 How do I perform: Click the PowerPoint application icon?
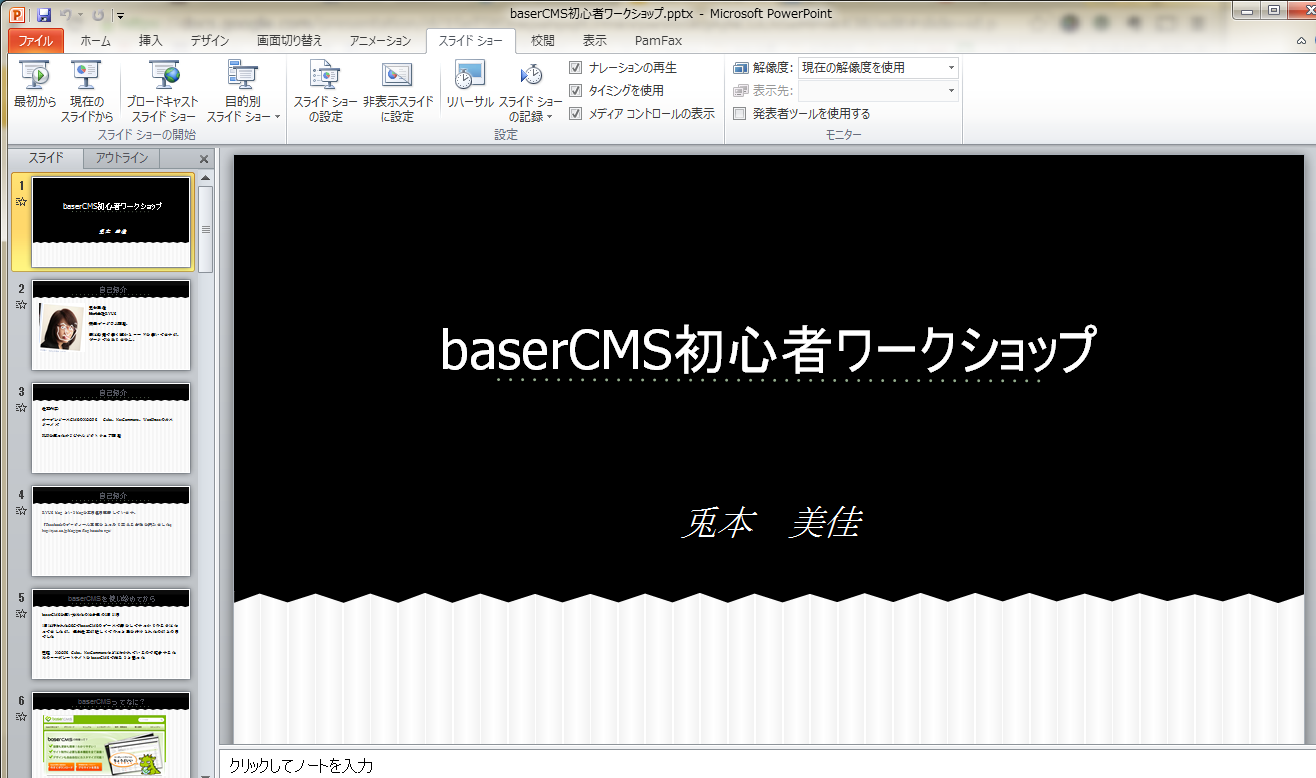[x=17, y=15]
